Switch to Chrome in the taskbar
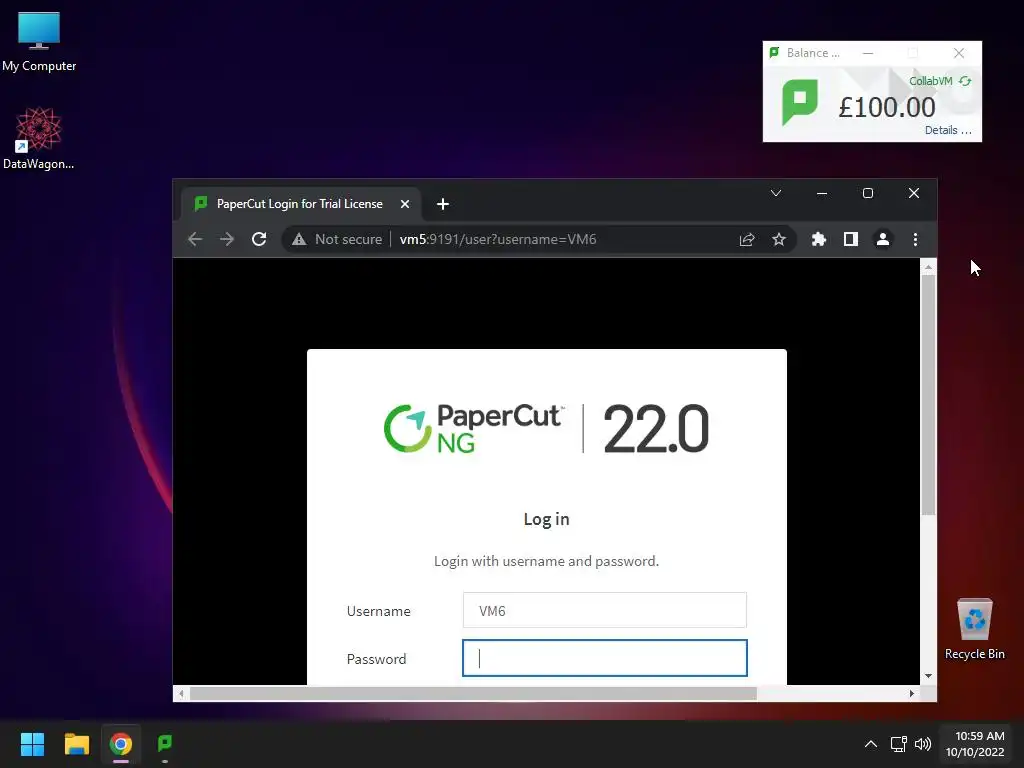 click(x=121, y=744)
